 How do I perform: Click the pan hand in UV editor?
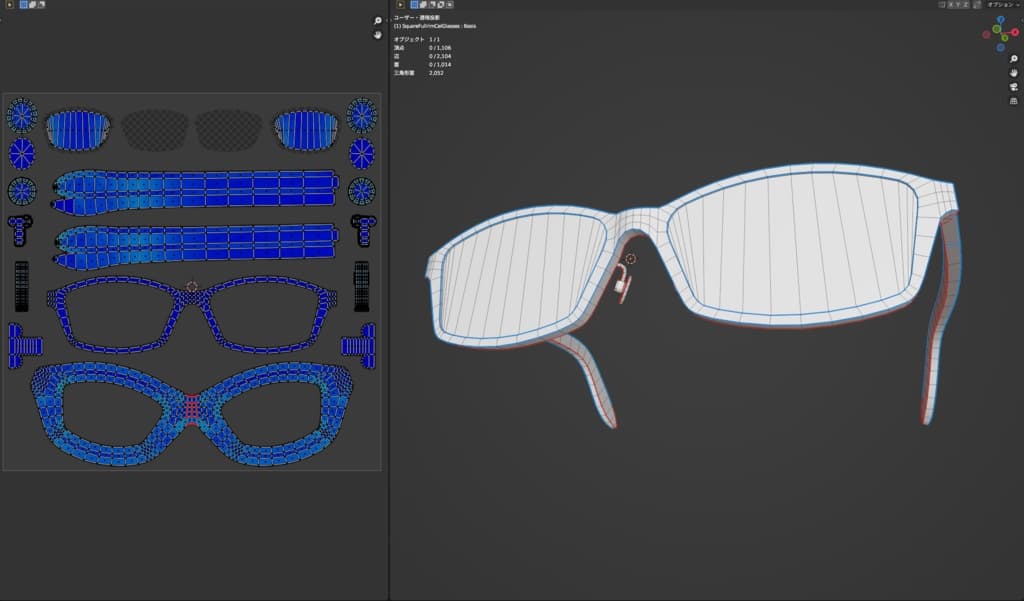[378, 35]
